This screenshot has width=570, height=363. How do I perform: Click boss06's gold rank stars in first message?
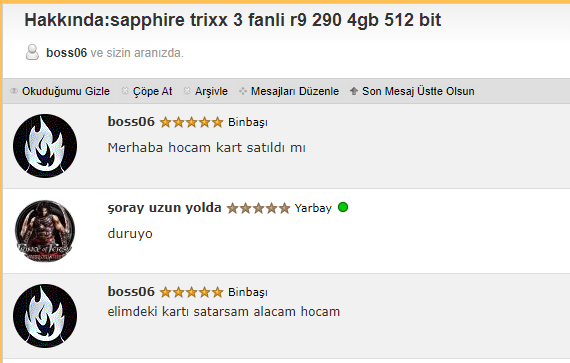[191, 122]
